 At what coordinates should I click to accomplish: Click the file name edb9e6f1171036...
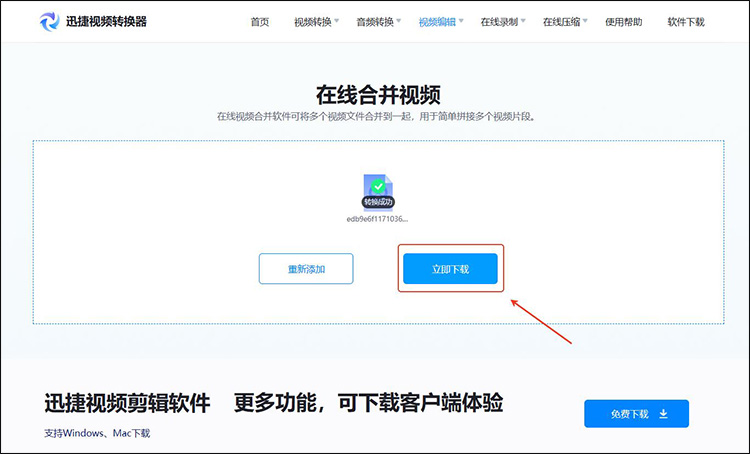pyautogui.click(x=377, y=219)
